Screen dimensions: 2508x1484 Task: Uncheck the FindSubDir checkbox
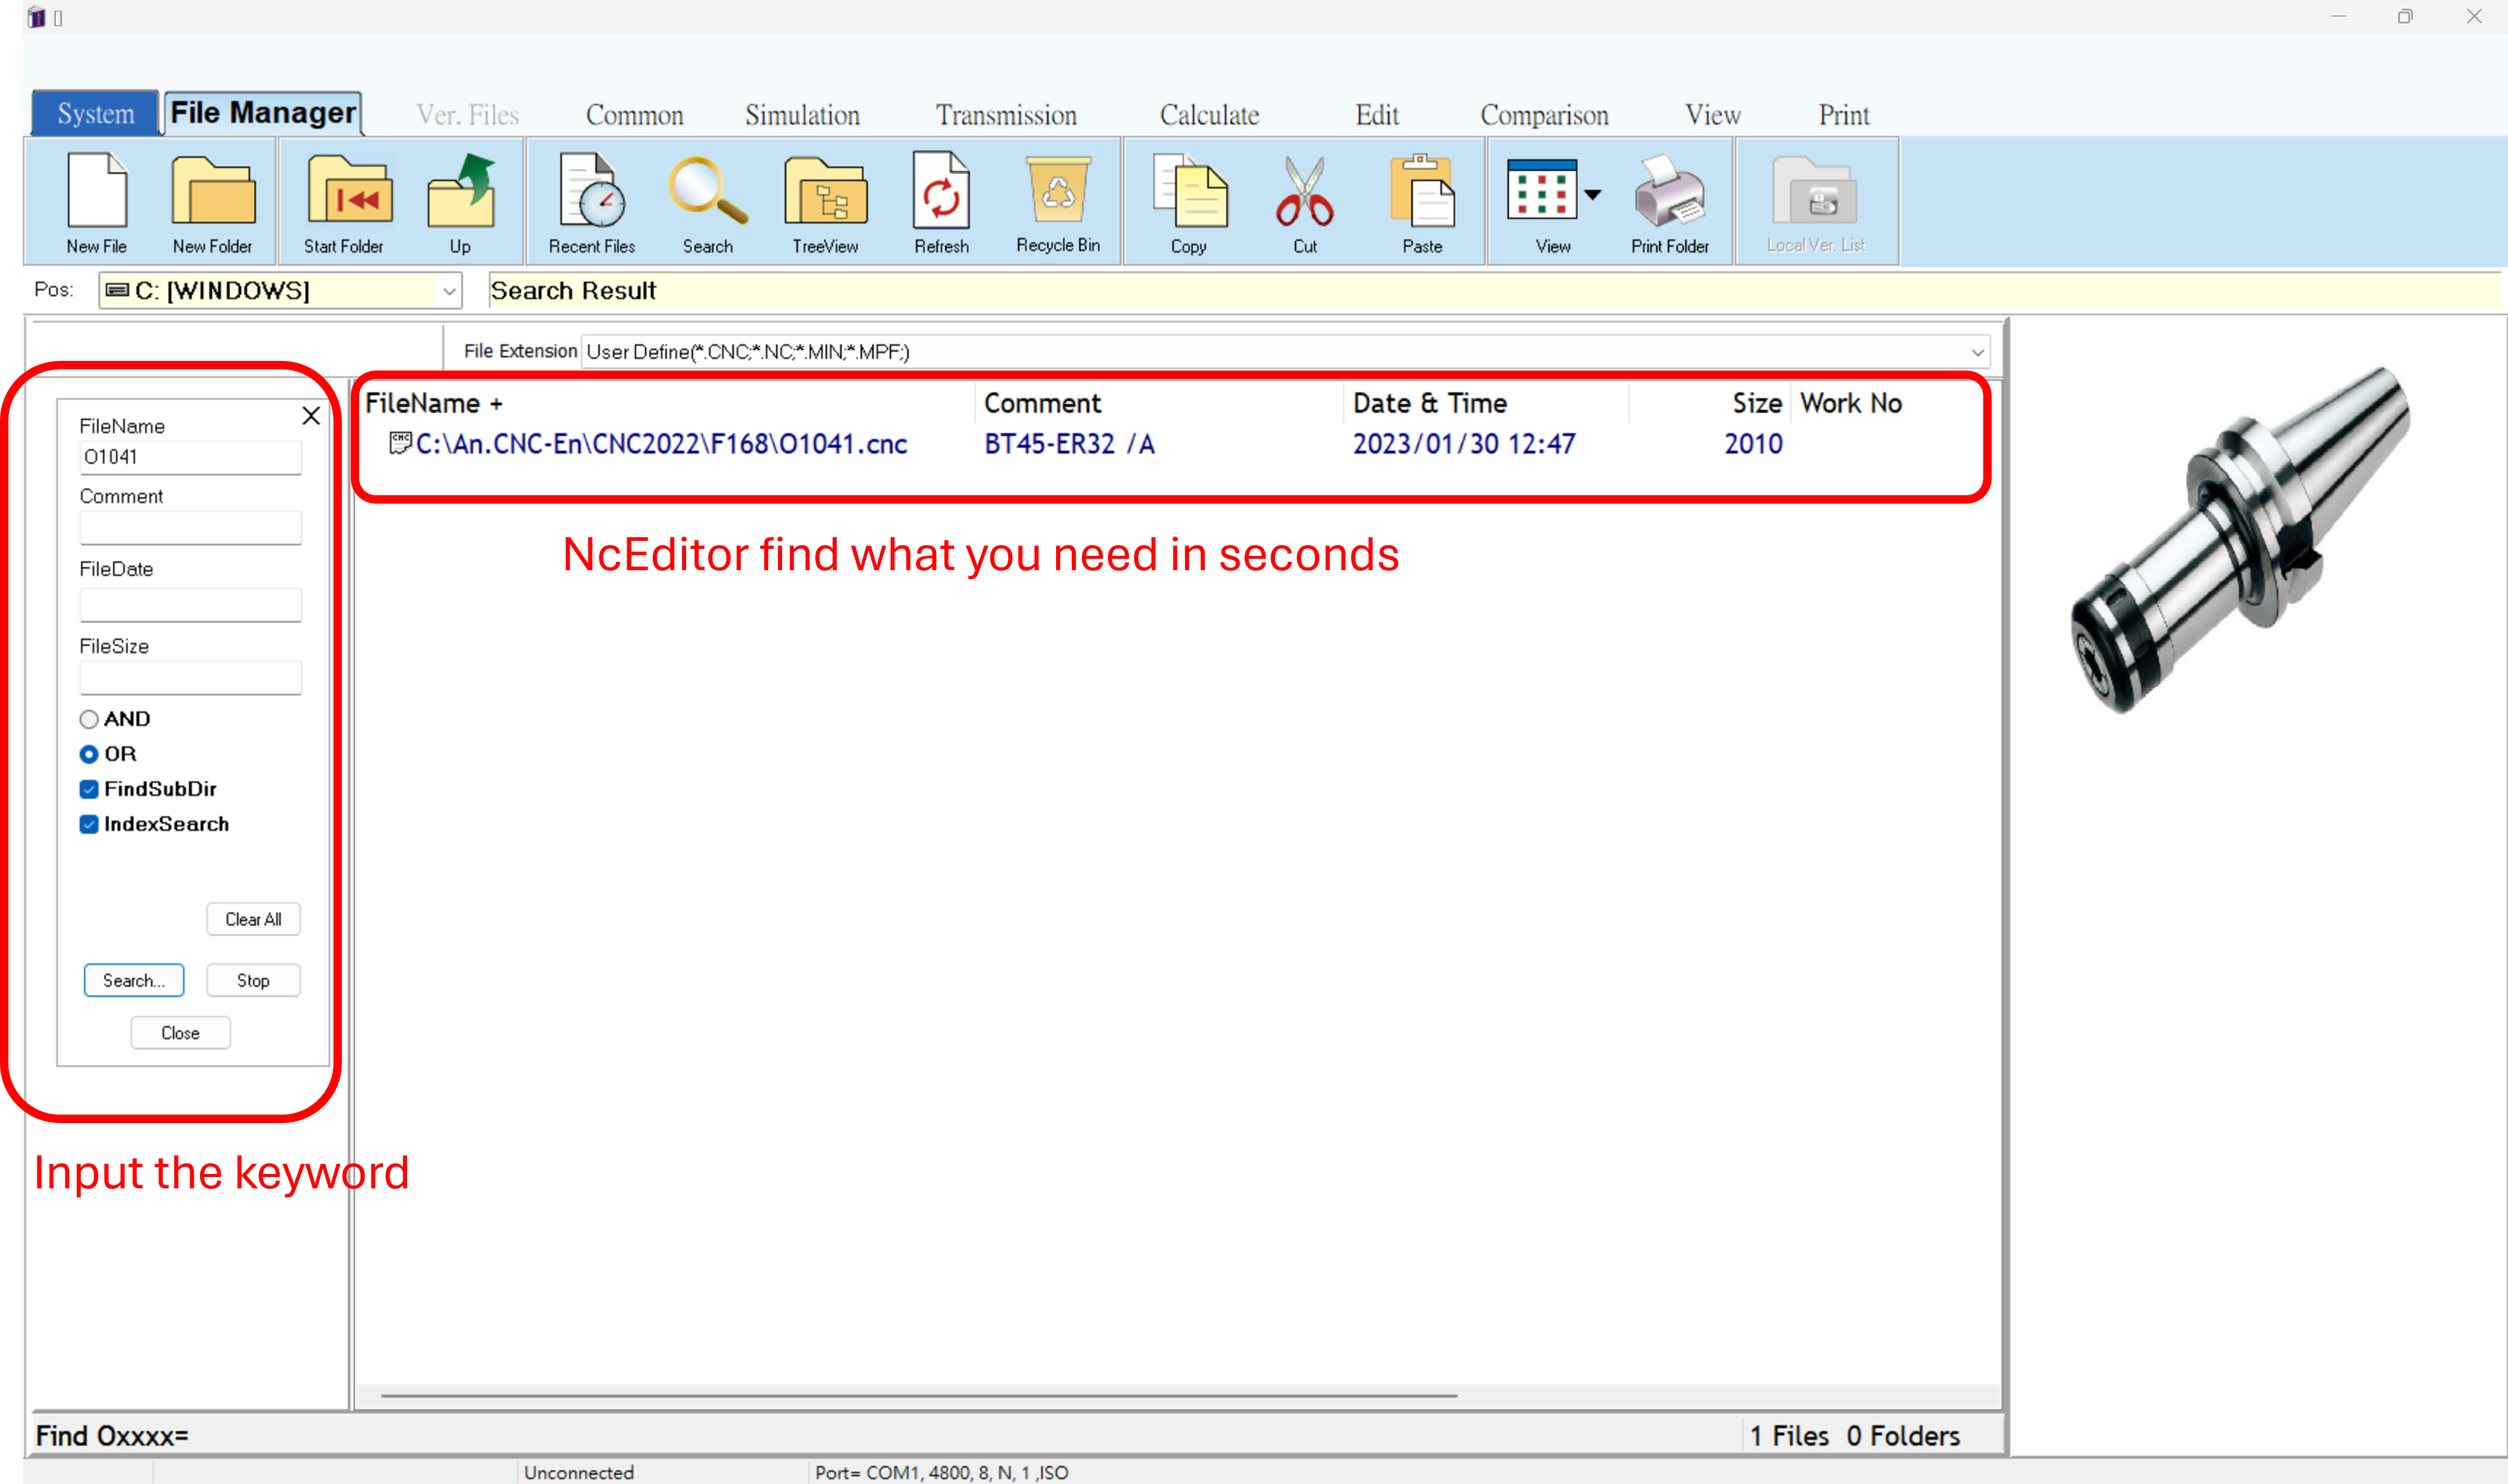(89, 789)
